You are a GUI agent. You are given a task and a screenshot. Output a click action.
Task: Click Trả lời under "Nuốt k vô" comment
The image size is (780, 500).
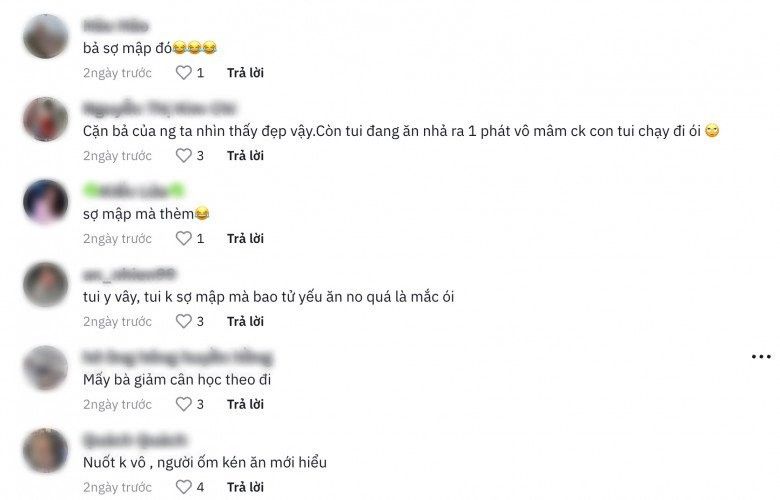point(245,487)
